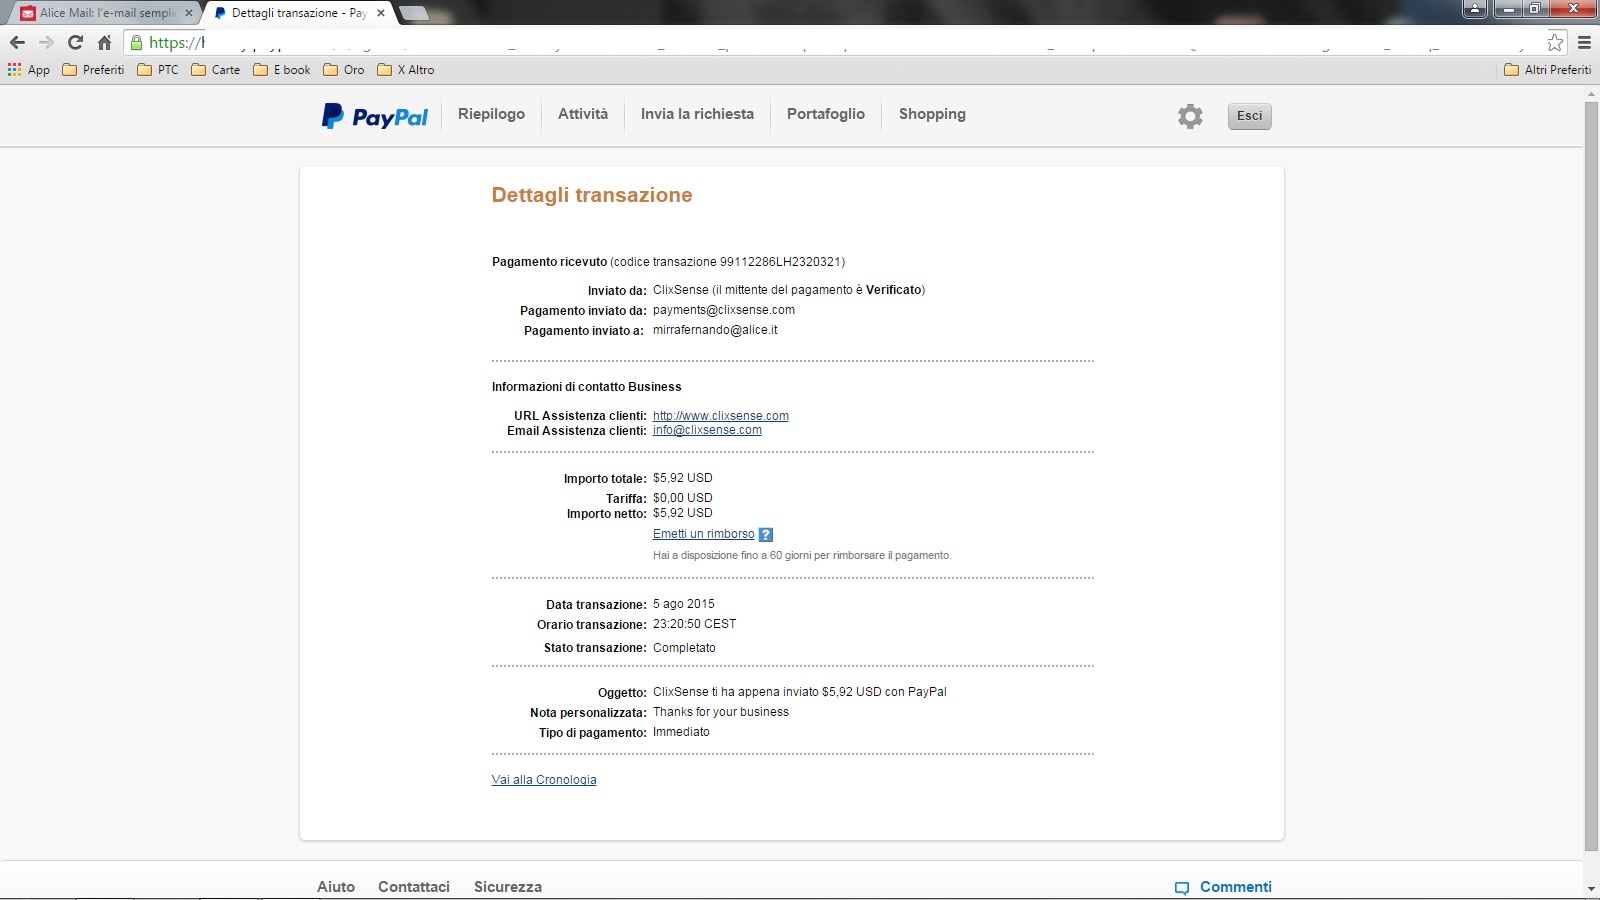Reload the page with the refresh icon

click(75, 42)
